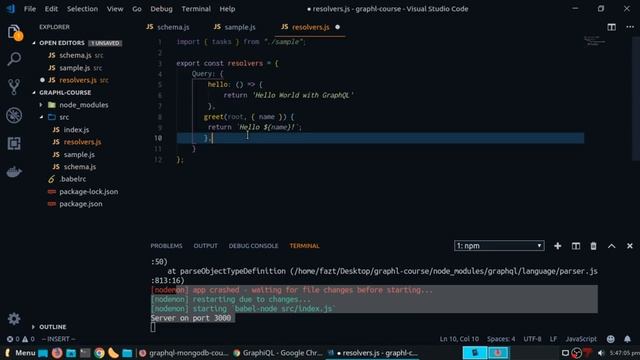This screenshot has width=640, height=360.
Task: Open package-lock.json in the explorer
Action: pos(88,191)
